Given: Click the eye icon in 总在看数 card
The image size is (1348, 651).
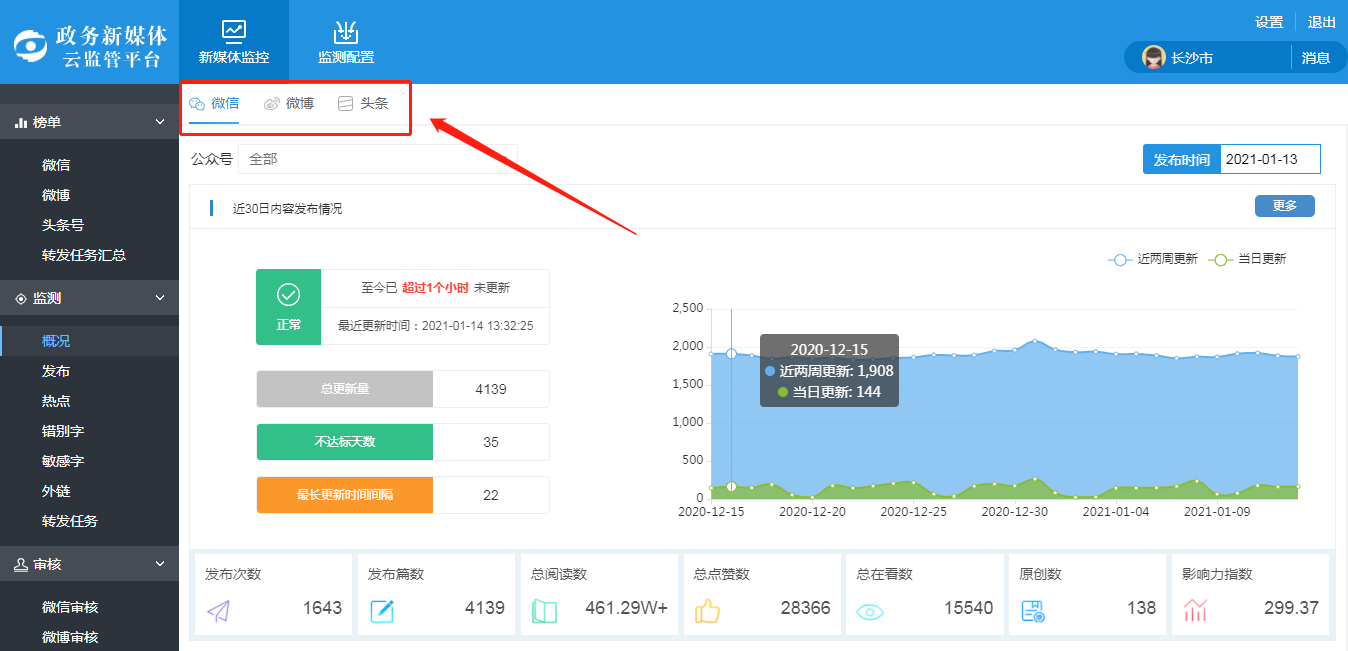Looking at the screenshot, I should pos(870,611).
